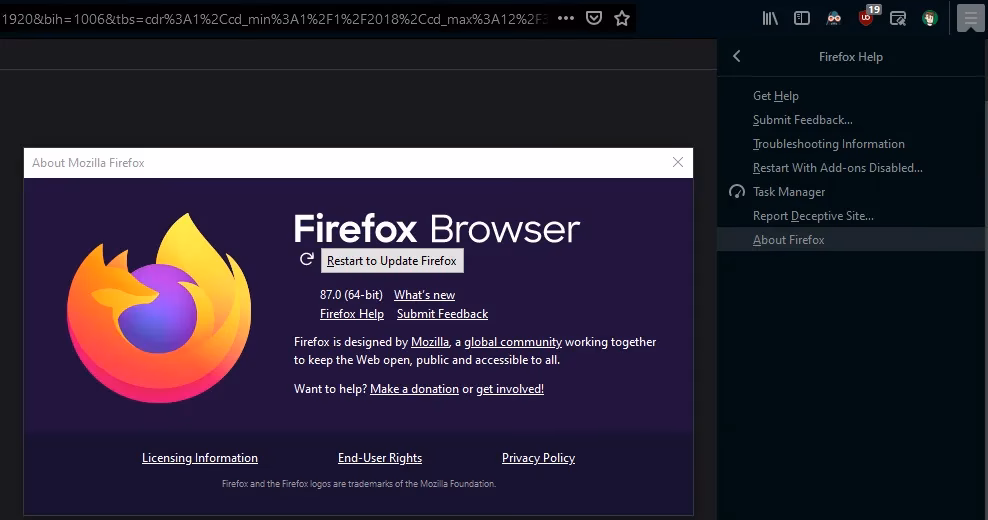
Task: Open uBlock Origin extension with 19 badge
Action: (868, 16)
